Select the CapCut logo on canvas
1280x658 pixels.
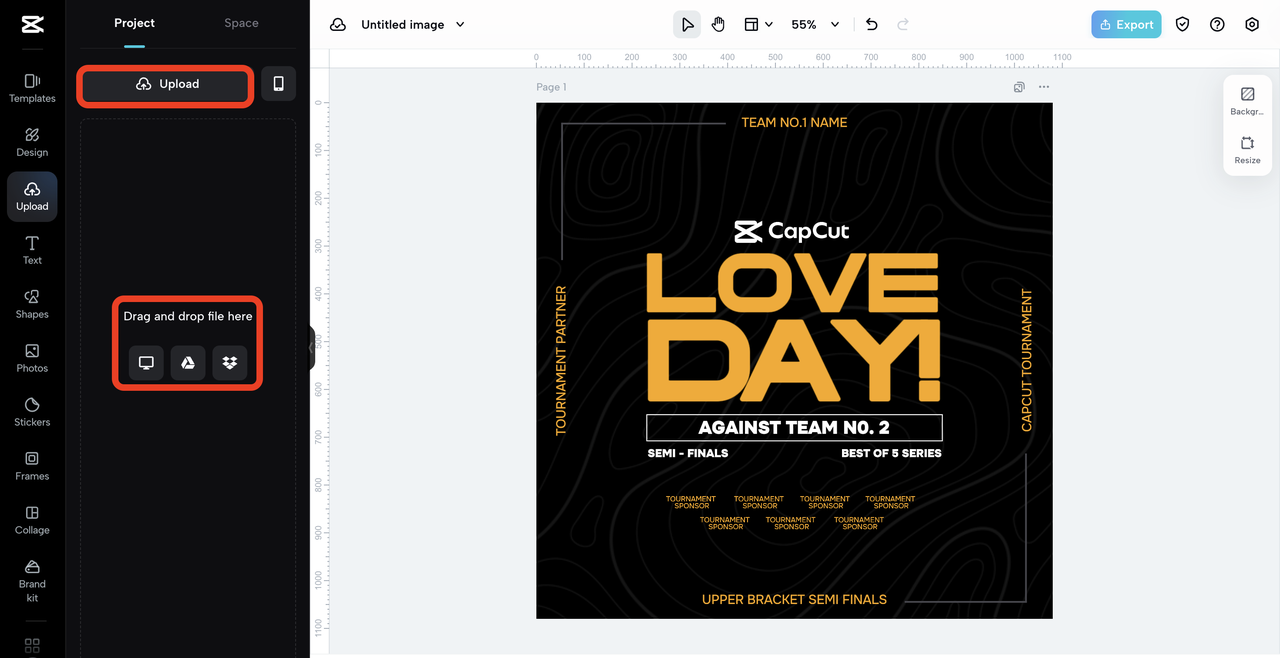coord(792,232)
